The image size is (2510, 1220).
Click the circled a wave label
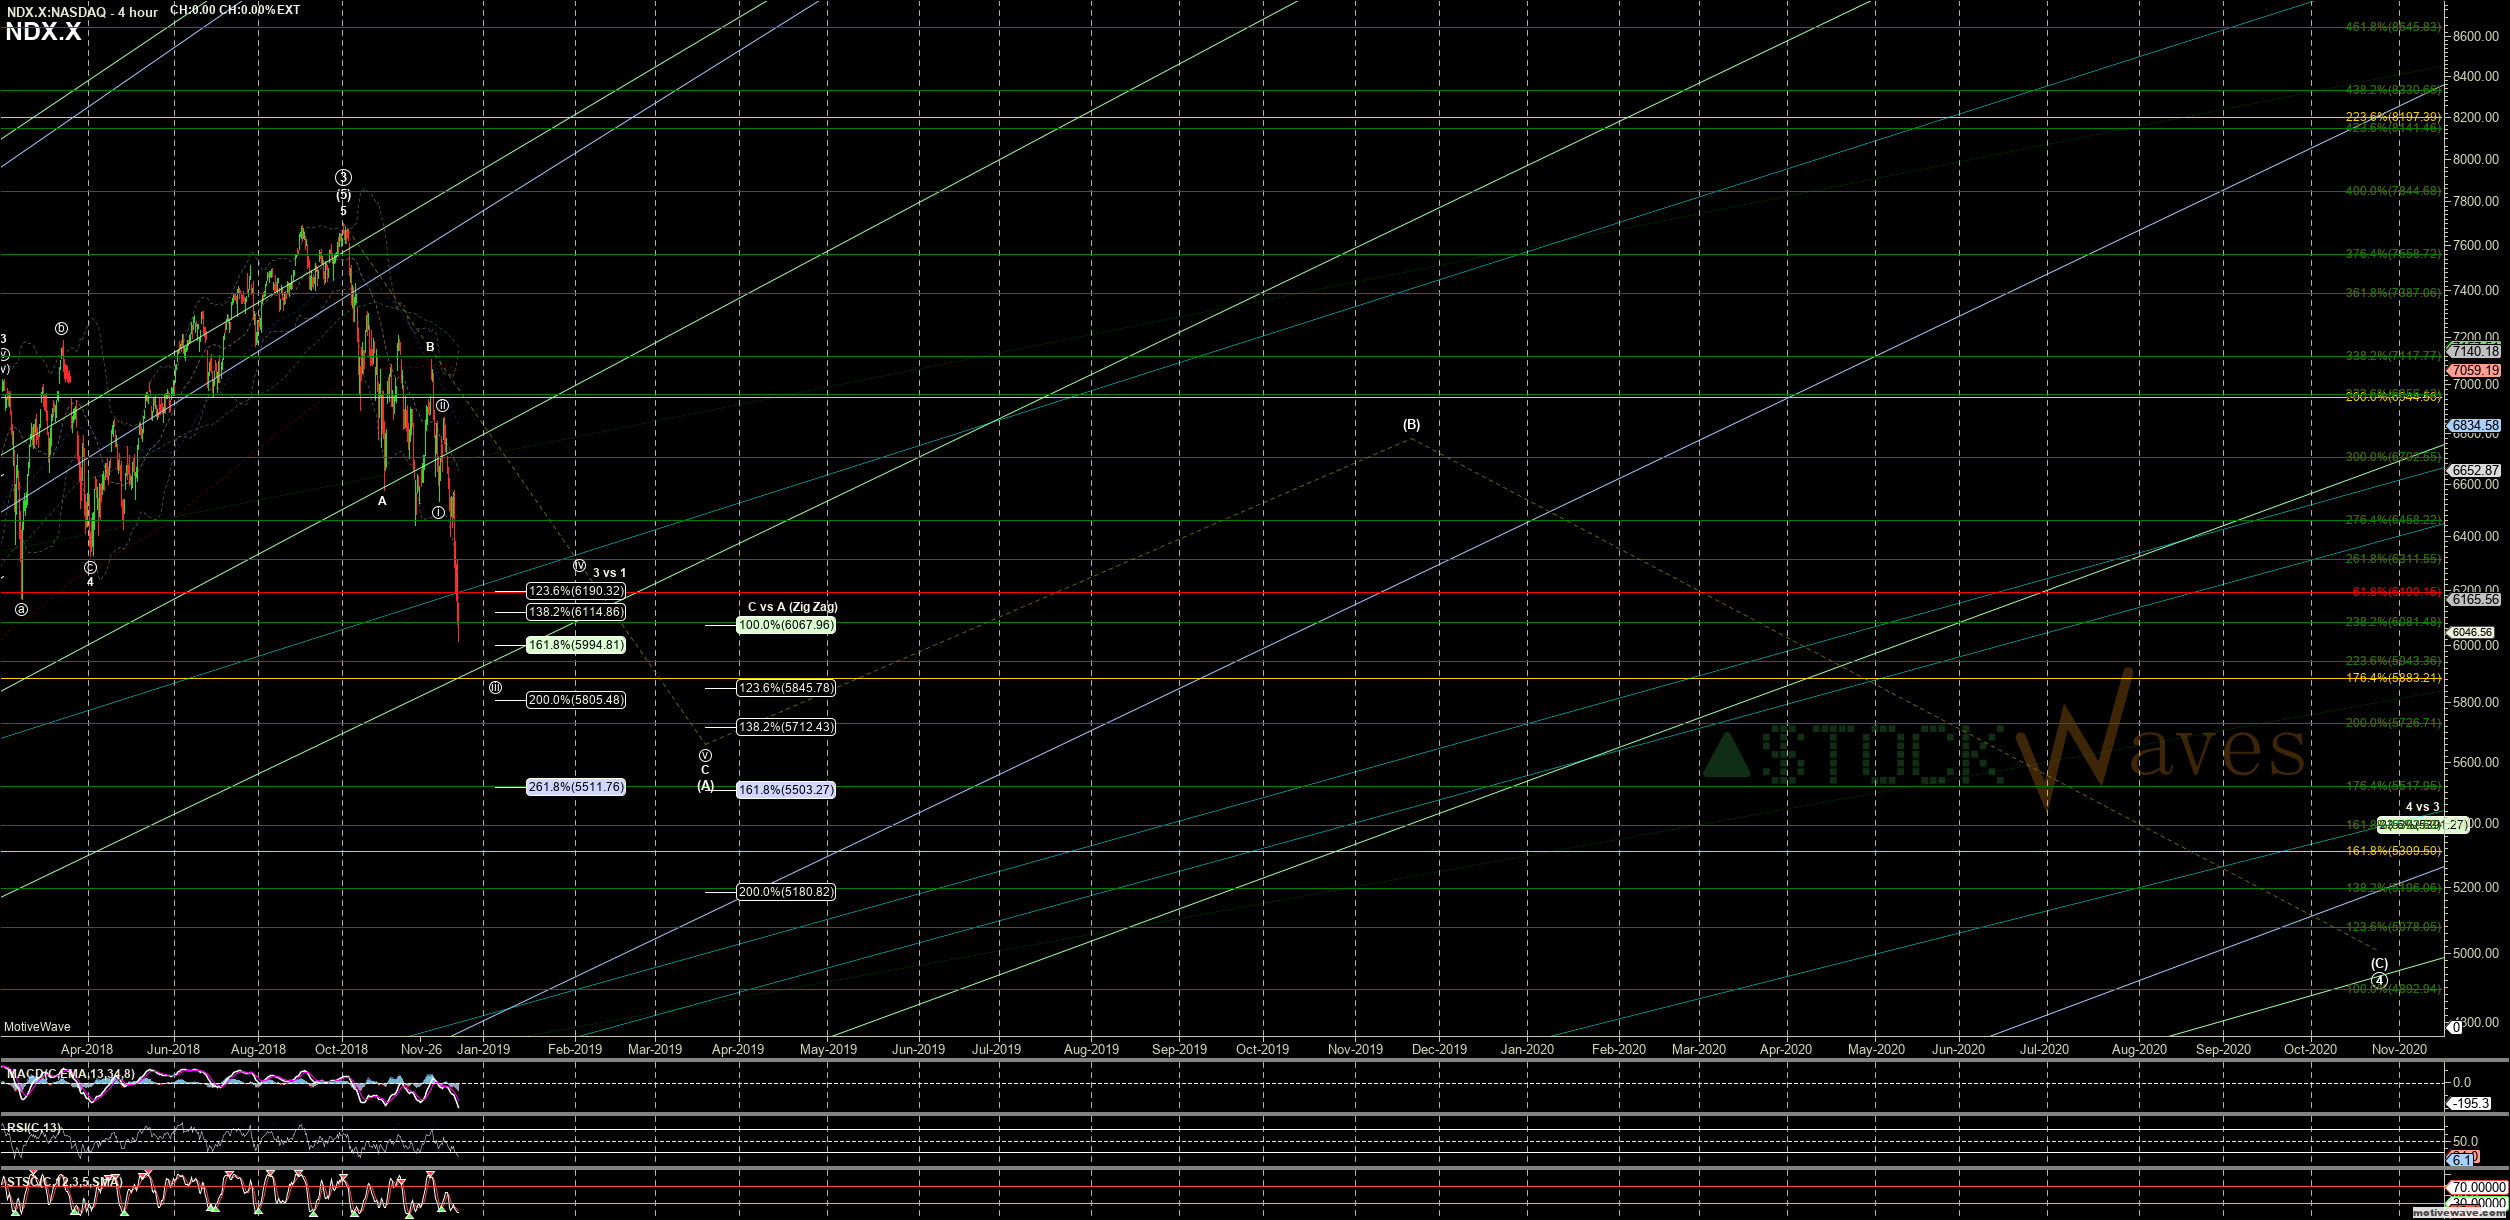click(x=21, y=609)
